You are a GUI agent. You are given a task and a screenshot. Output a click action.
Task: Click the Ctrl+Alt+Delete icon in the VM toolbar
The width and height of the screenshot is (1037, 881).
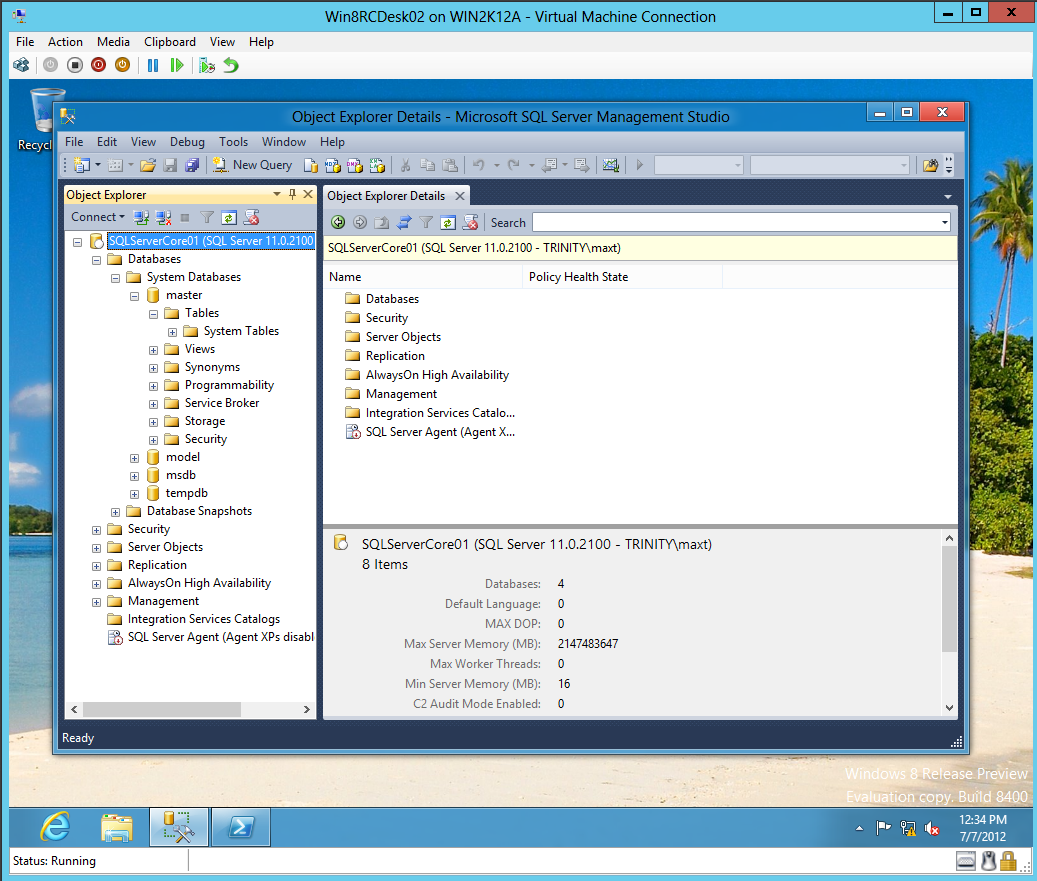[21, 65]
